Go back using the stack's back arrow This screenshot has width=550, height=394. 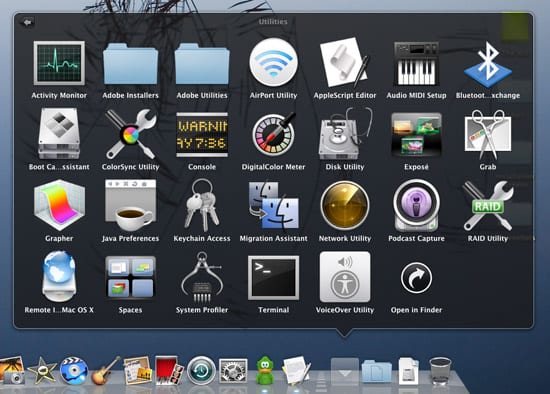pyautogui.click(x=27, y=22)
